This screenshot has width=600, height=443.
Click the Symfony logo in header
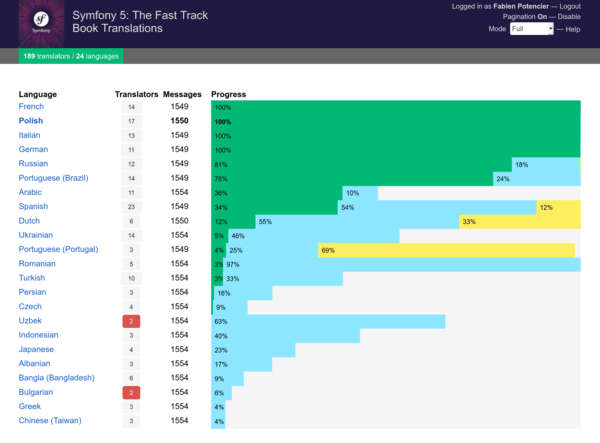click(x=41, y=24)
